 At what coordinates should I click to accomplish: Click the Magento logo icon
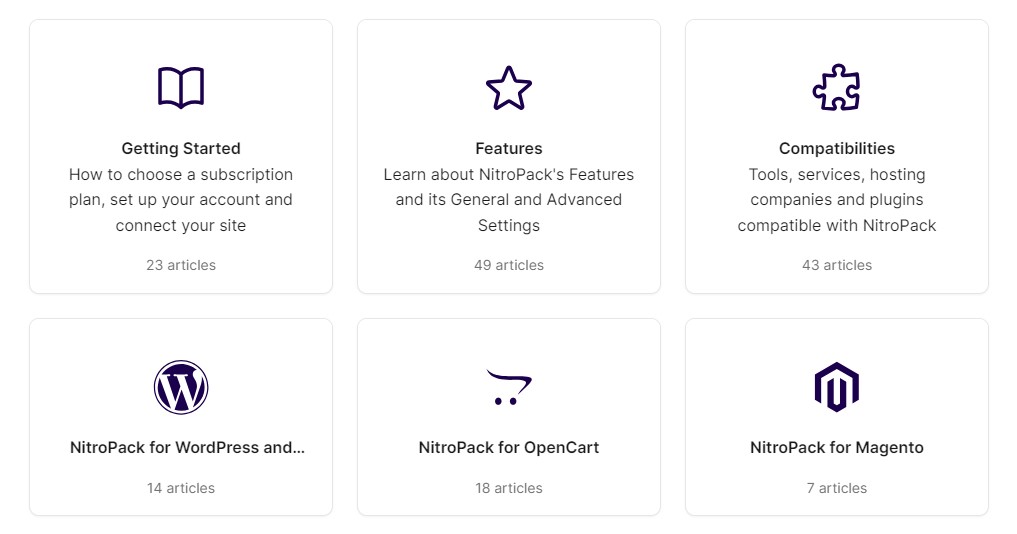pyautogui.click(x=837, y=387)
